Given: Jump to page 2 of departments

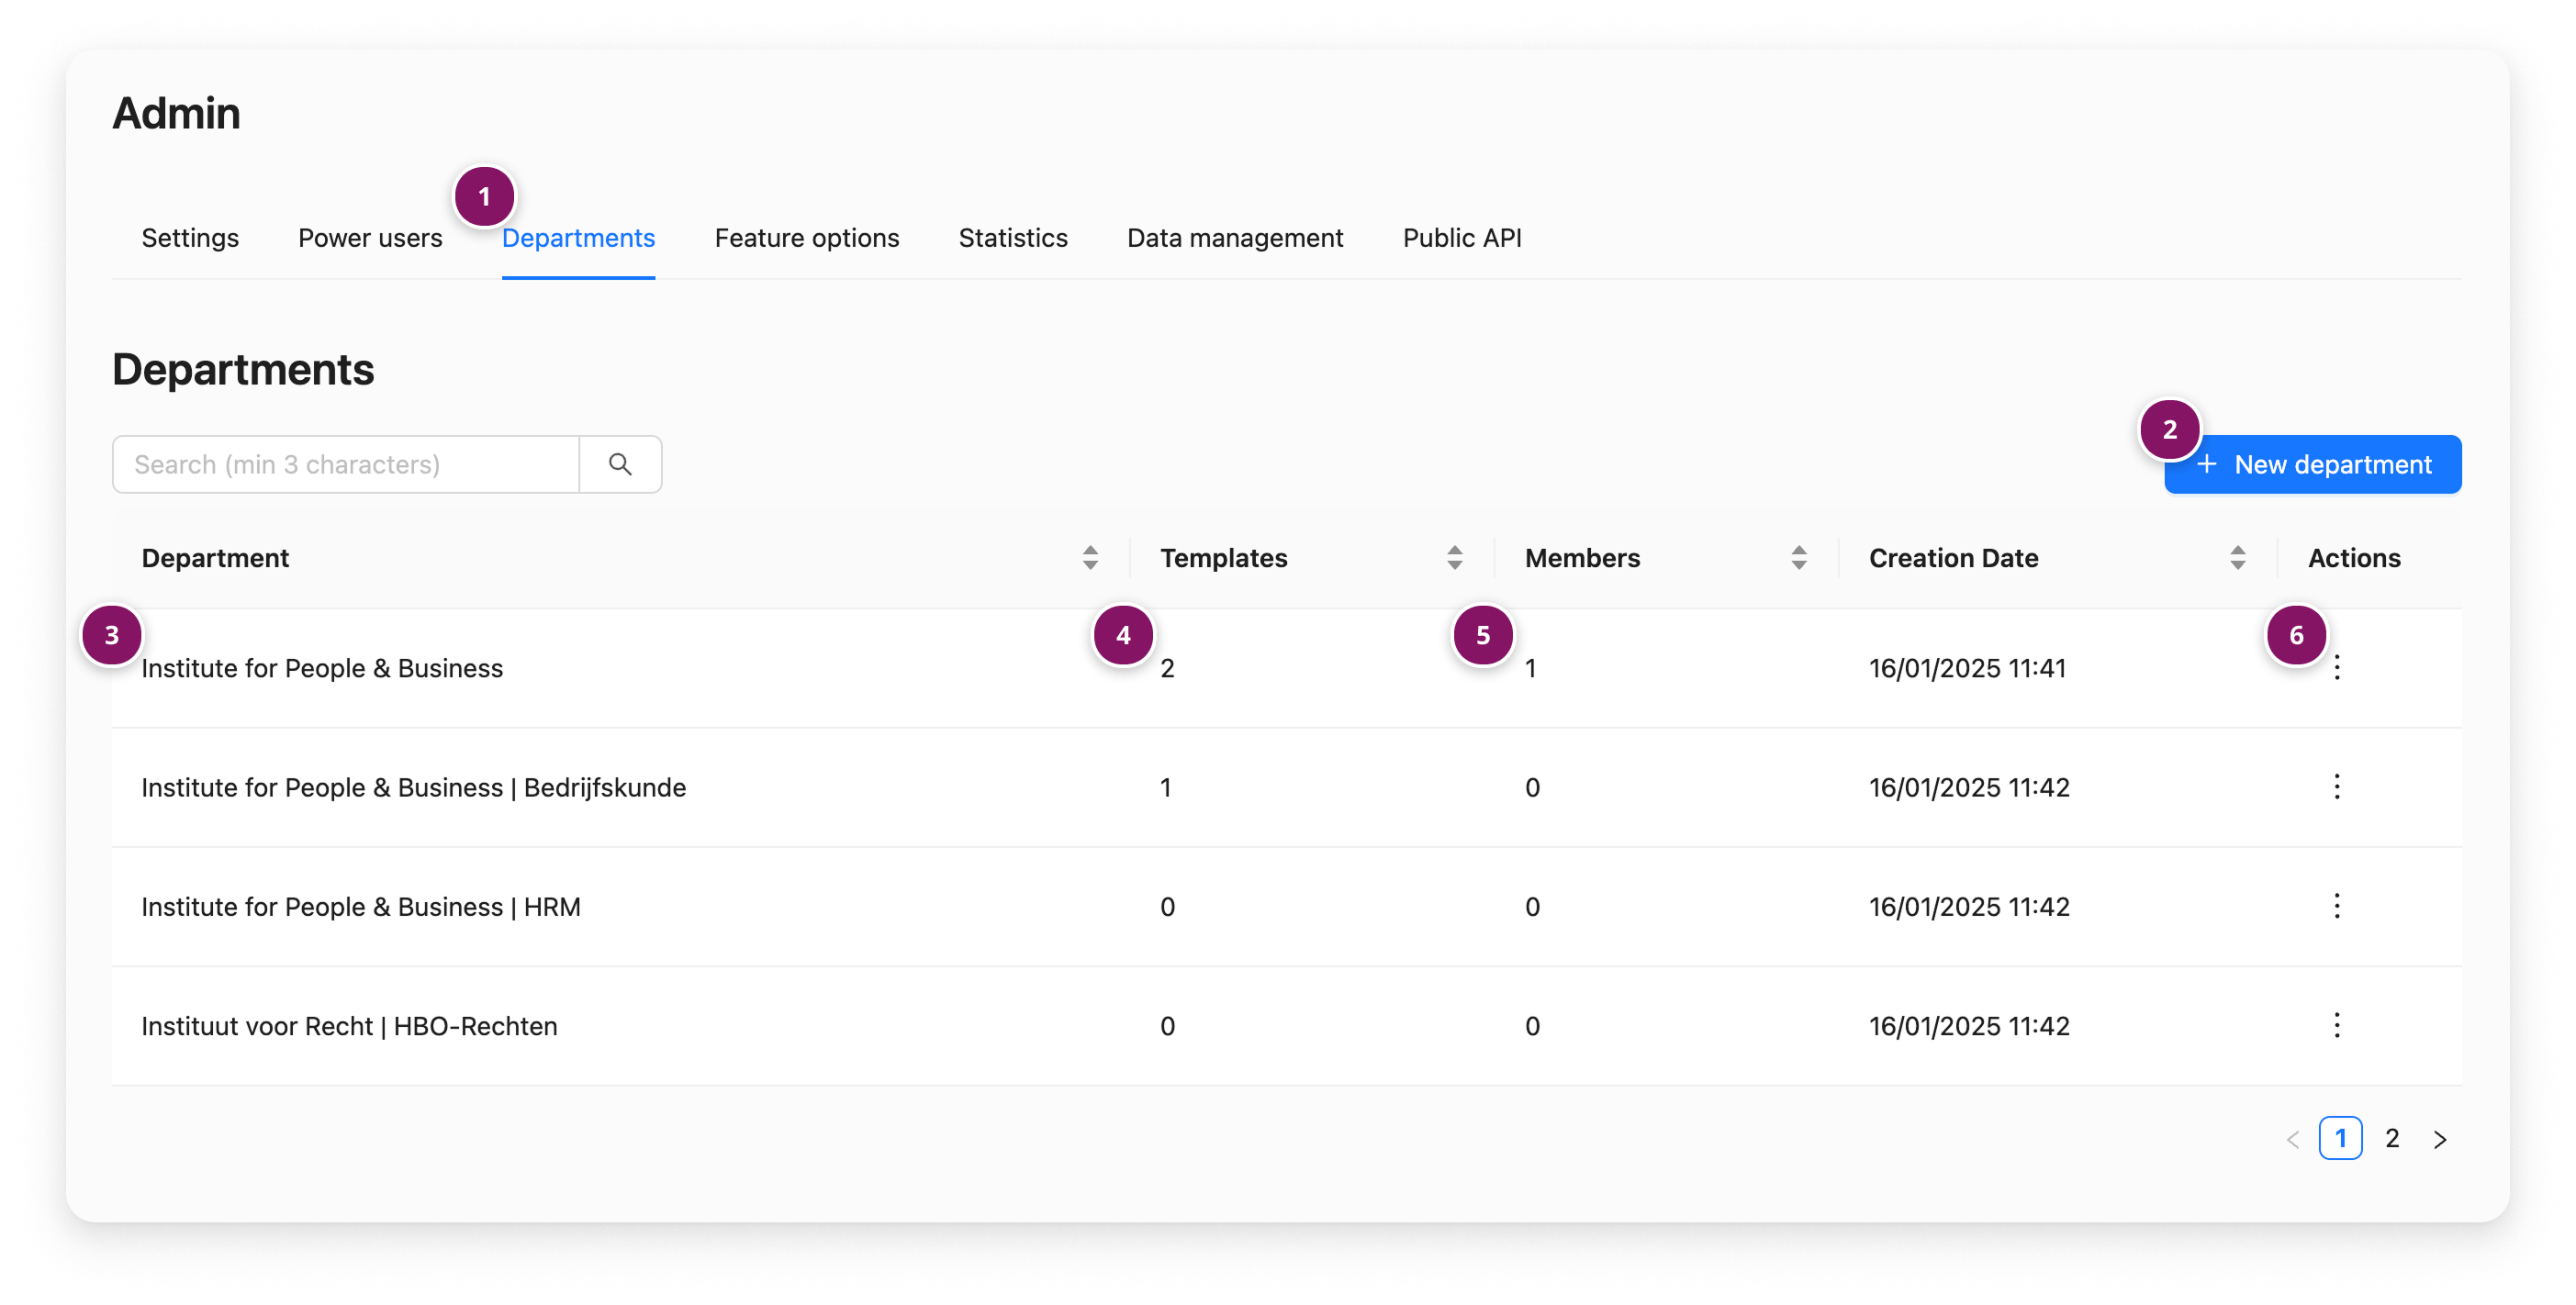Looking at the screenshot, I should pos(2391,1139).
